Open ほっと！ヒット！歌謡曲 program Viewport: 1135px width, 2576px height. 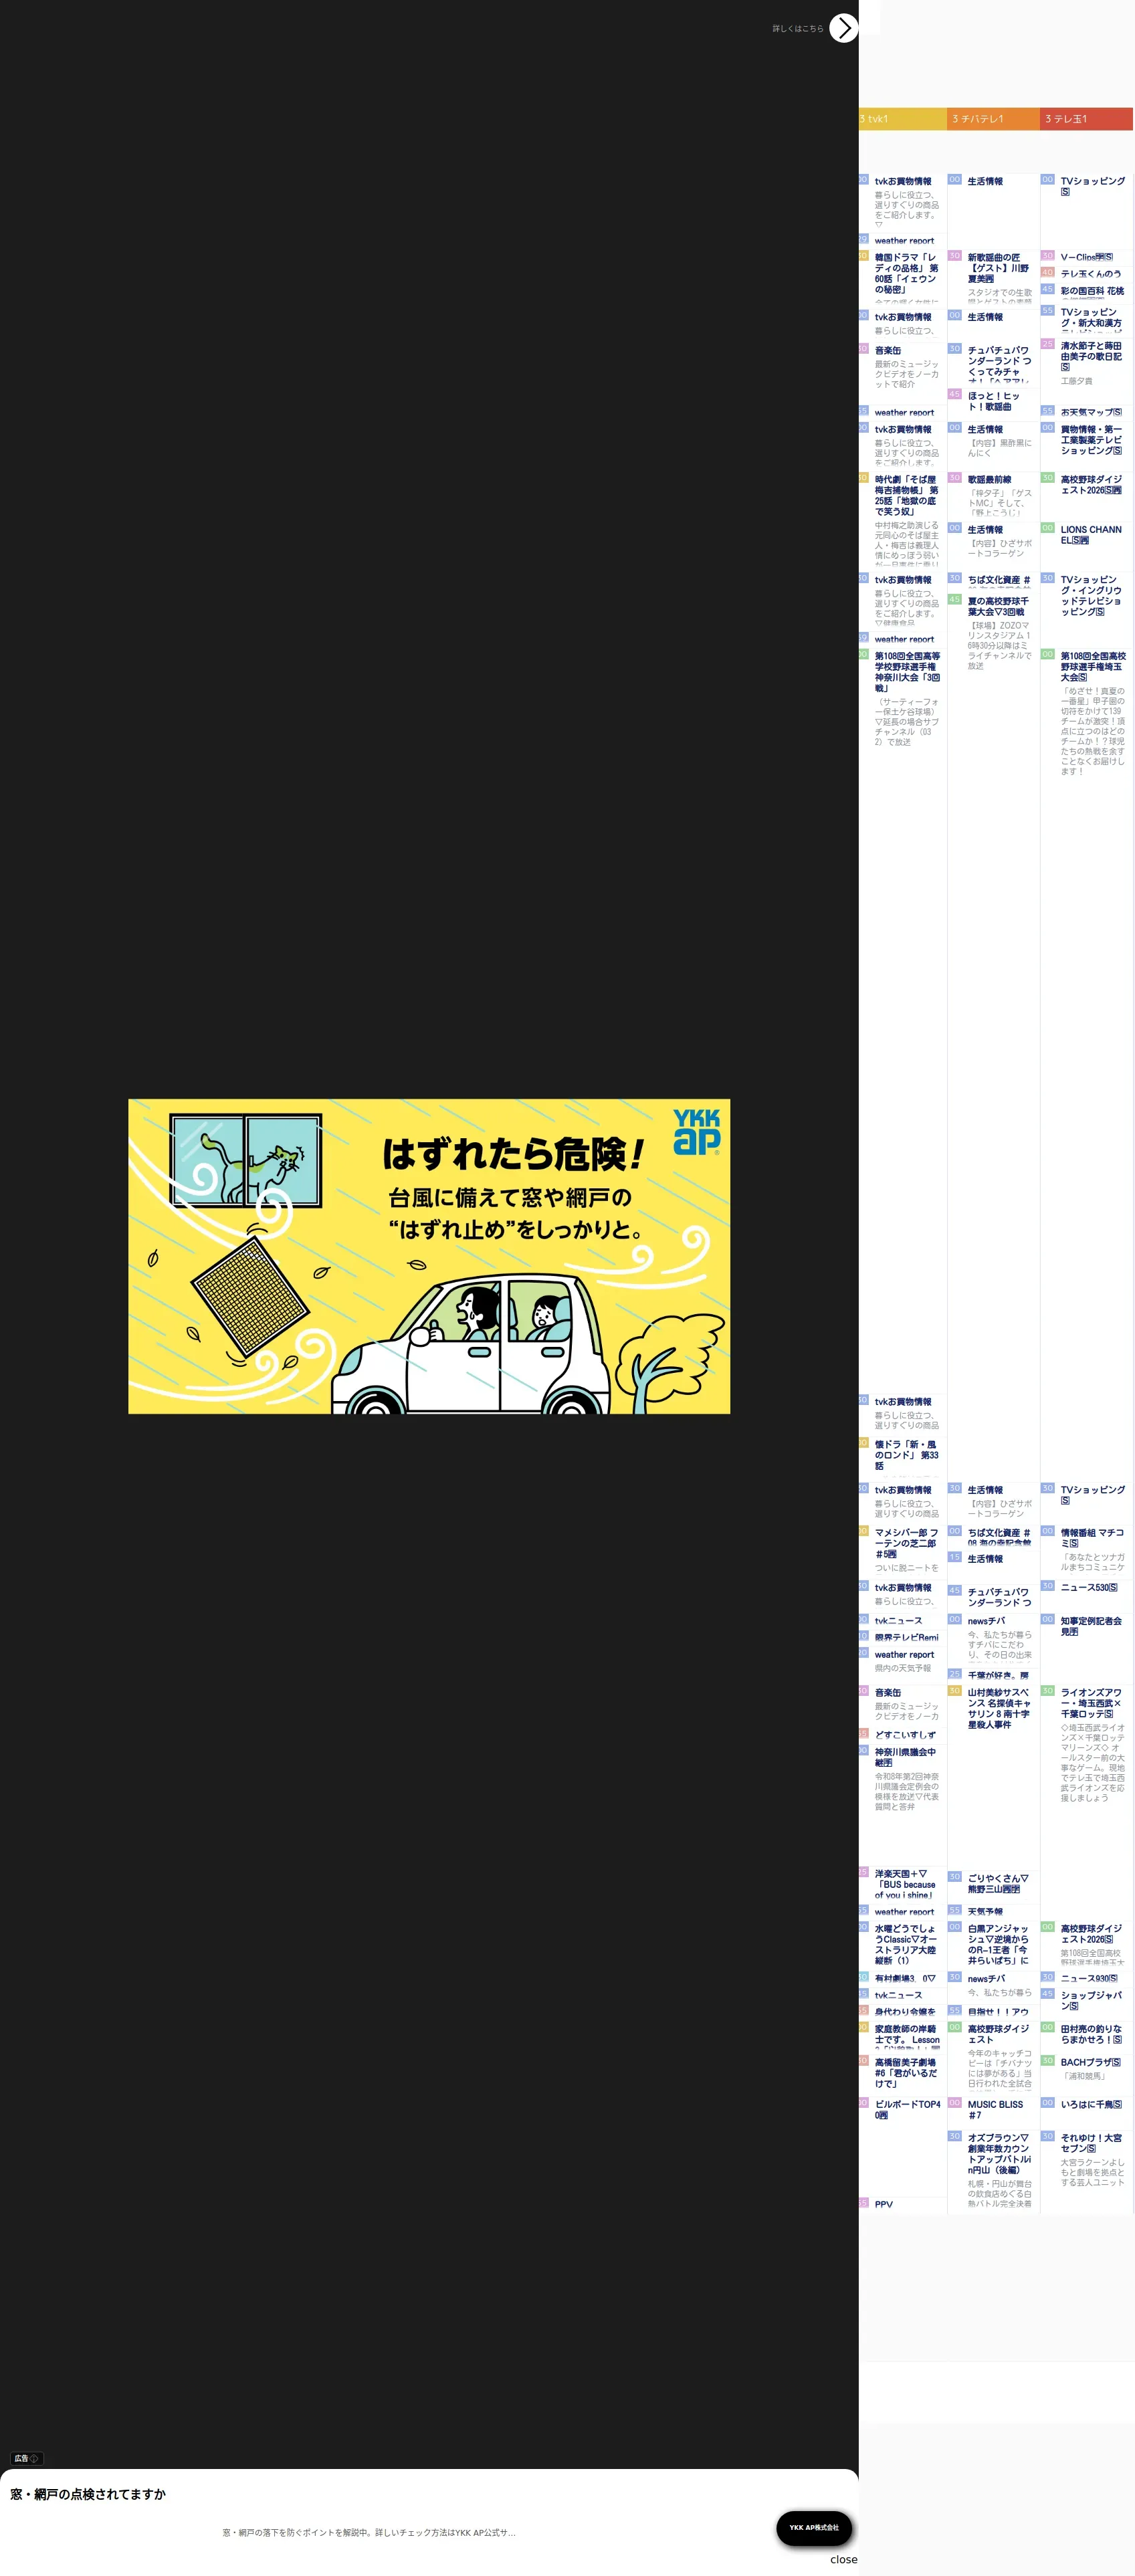994,401
